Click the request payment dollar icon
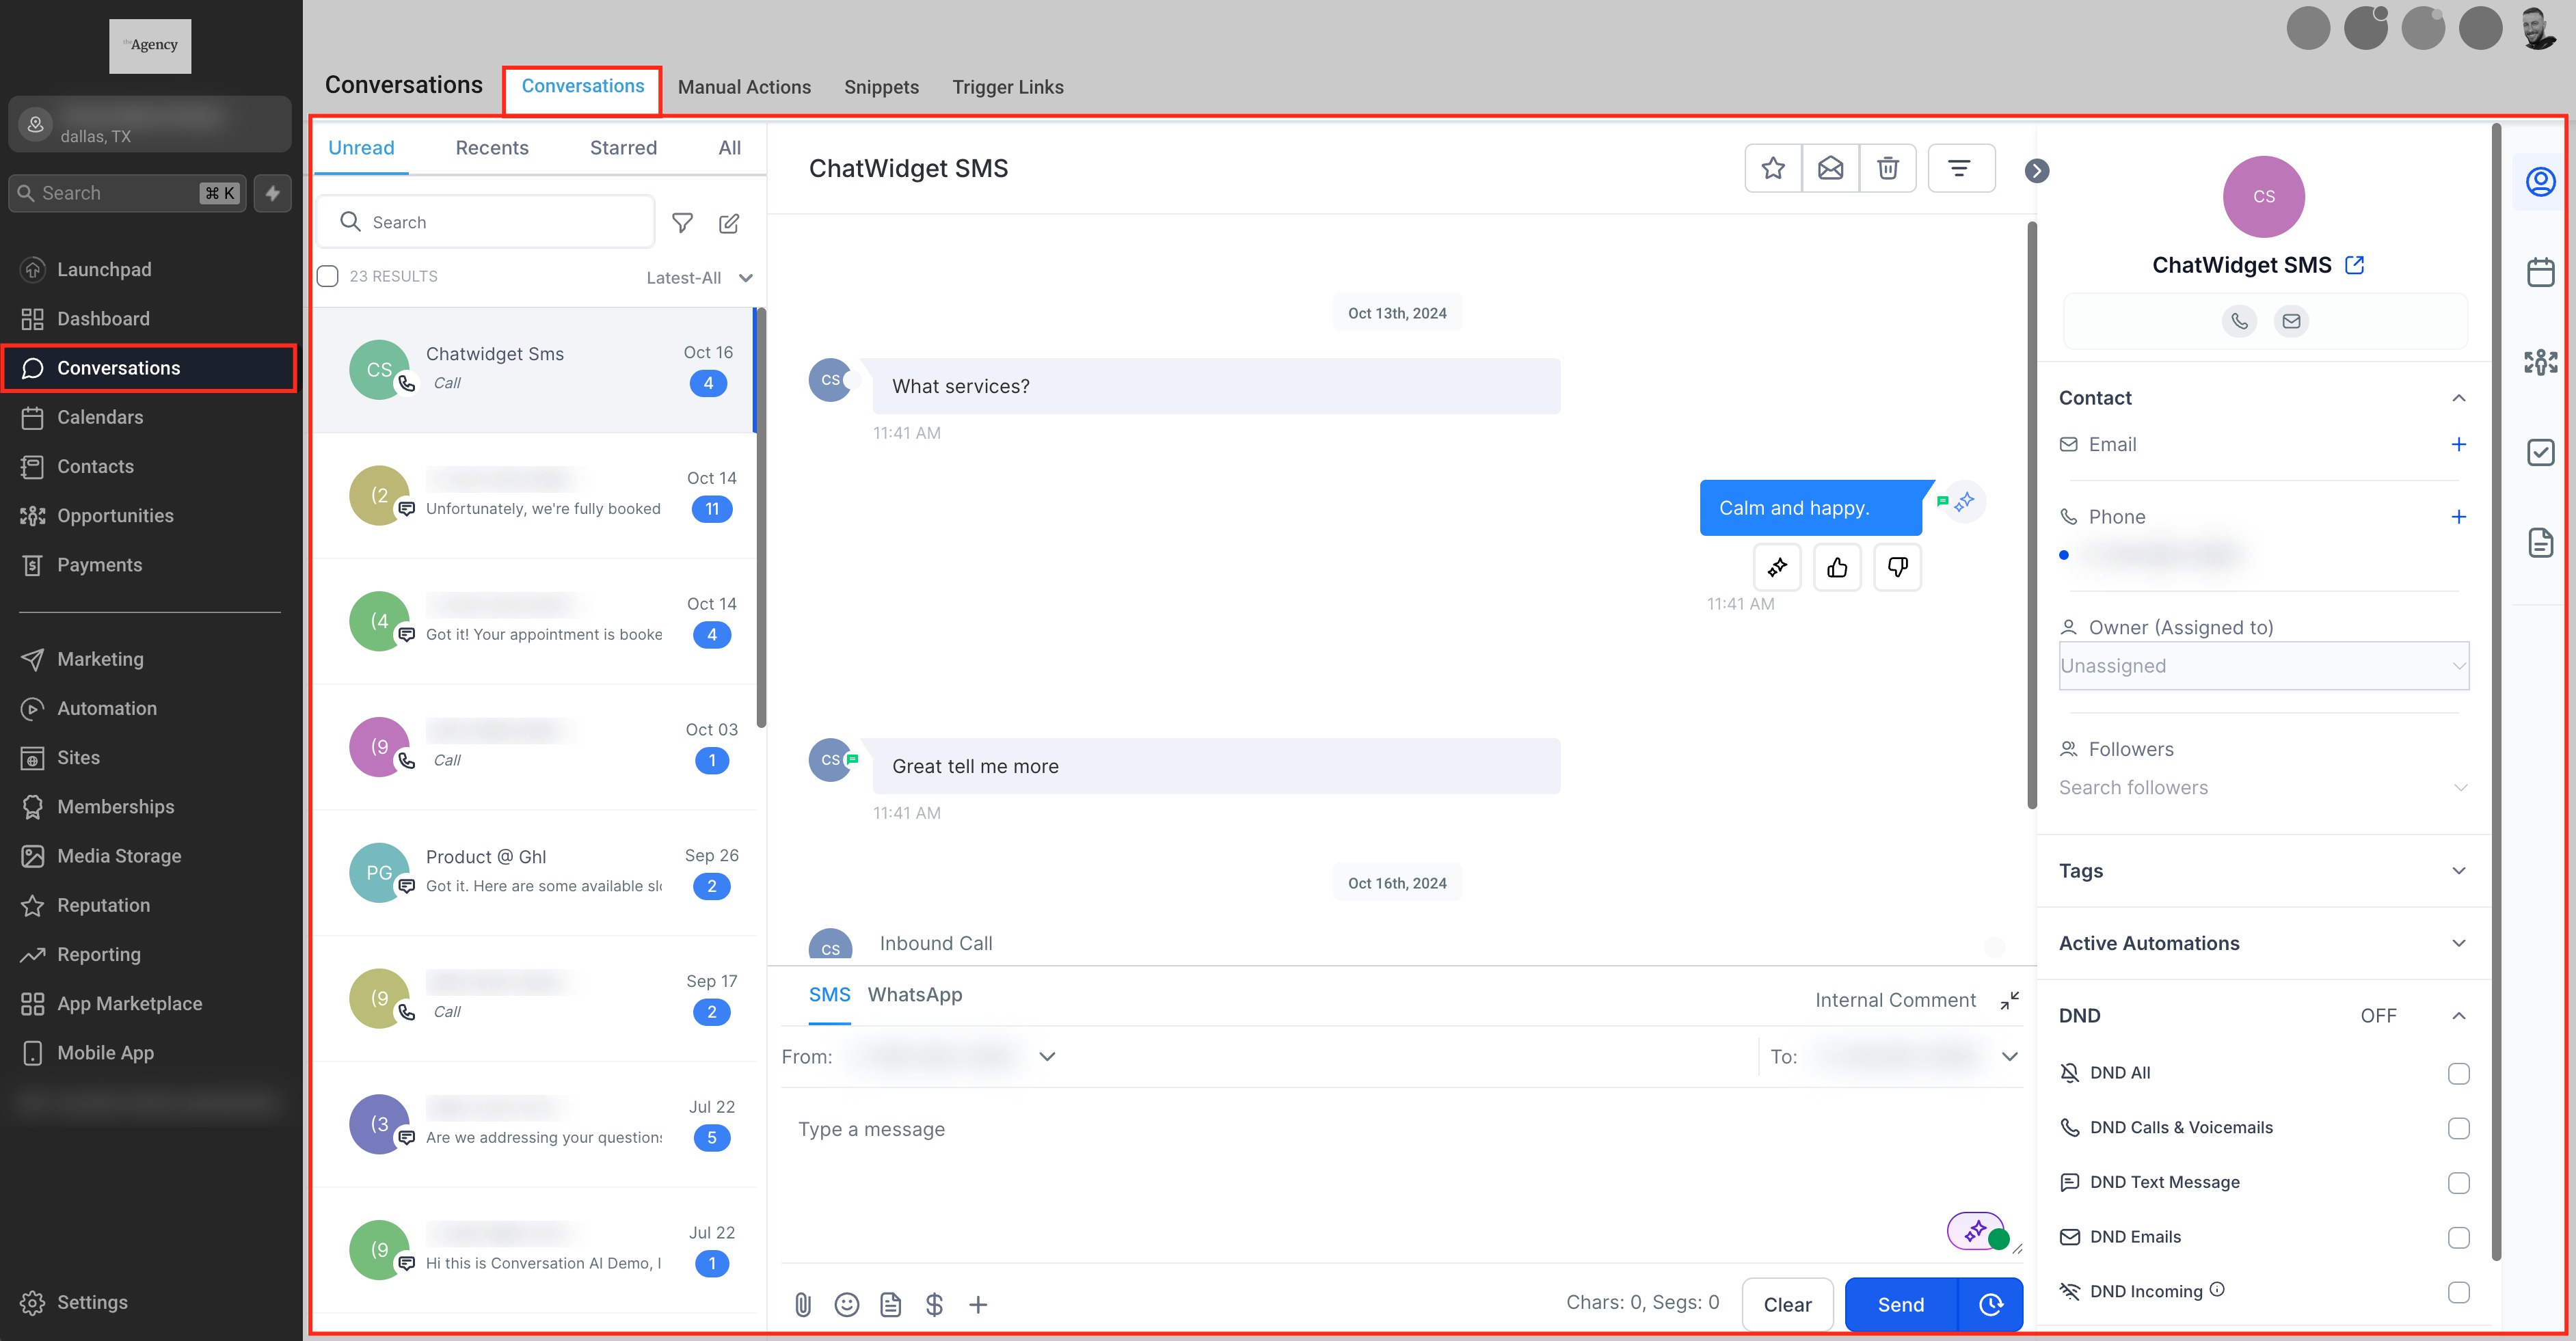The image size is (2576, 1341). click(934, 1304)
